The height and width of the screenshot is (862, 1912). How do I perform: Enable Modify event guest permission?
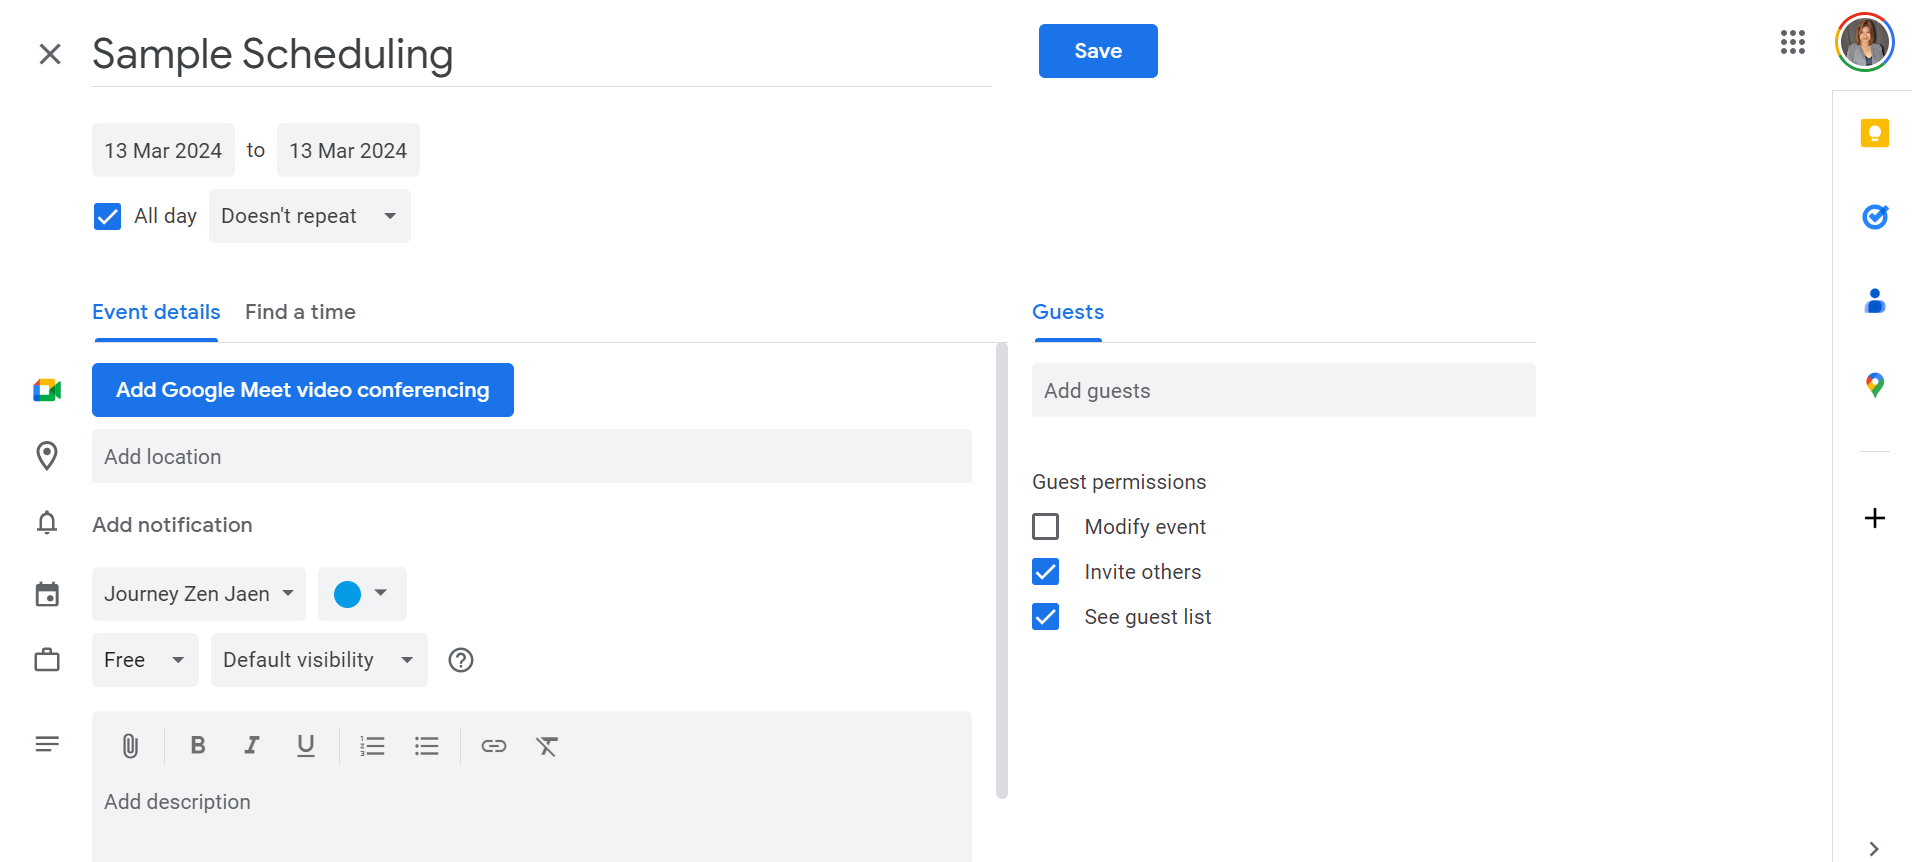[1046, 527]
